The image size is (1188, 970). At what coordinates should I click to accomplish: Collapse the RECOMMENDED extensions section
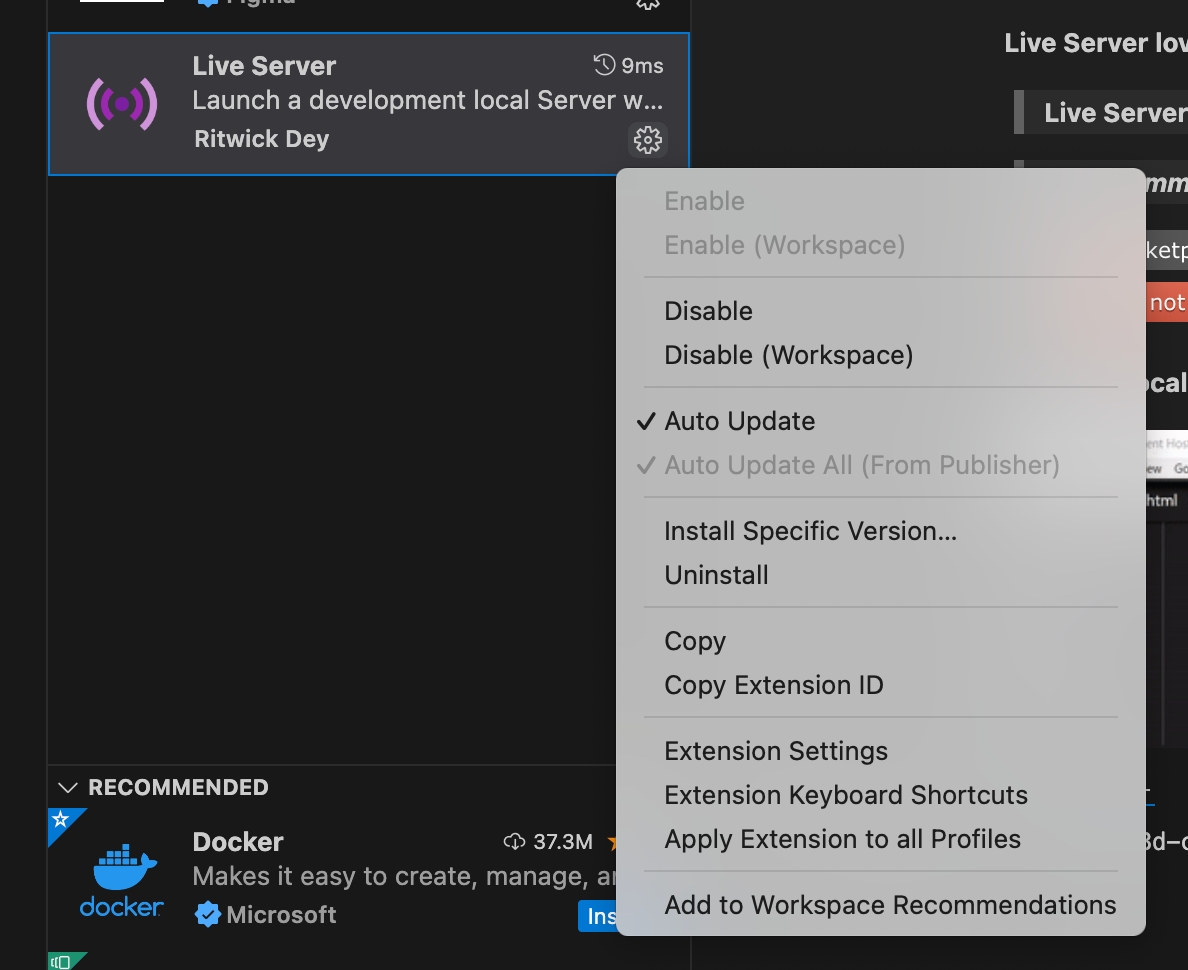[x=68, y=787]
